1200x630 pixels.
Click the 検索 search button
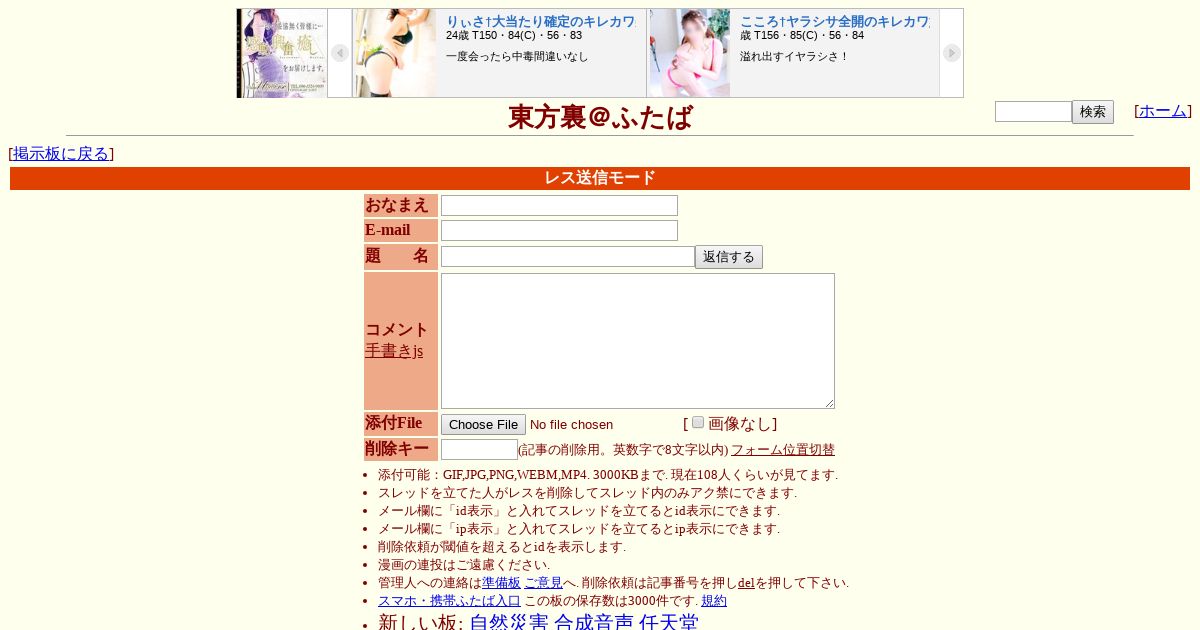point(1093,112)
